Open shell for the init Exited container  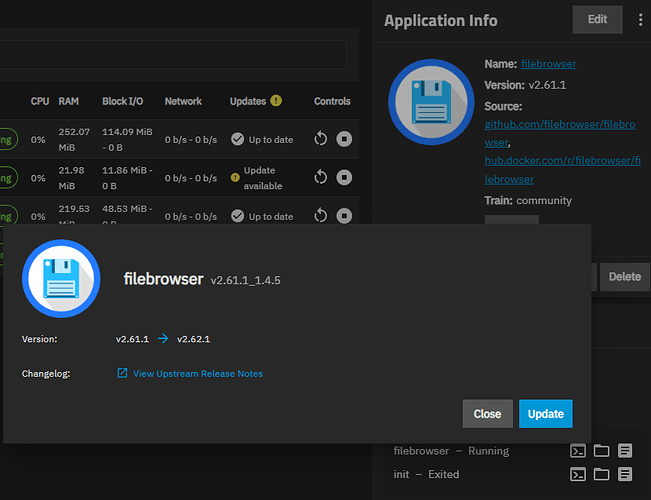tap(578, 474)
